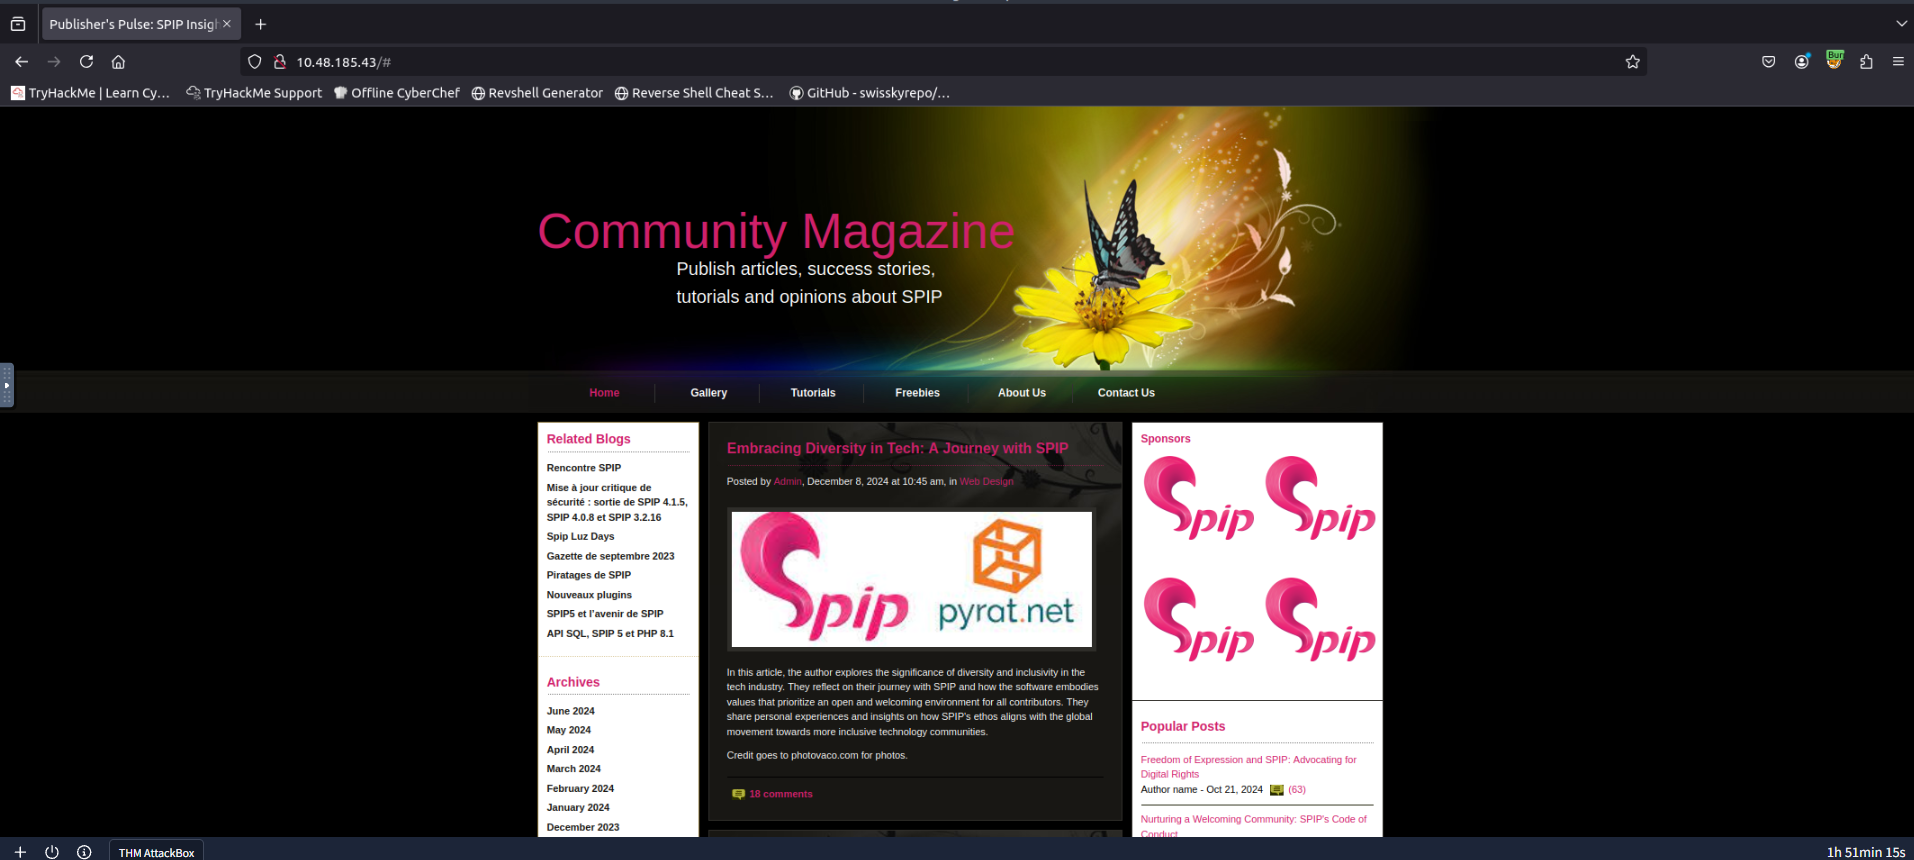The height and width of the screenshot is (860, 1914).
Task: Open the June 2024 archive link
Action: click(570, 711)
